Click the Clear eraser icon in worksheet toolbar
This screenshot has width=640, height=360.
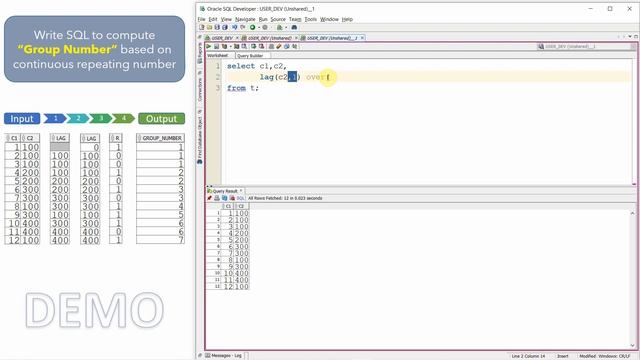click(x=279, y=47)
